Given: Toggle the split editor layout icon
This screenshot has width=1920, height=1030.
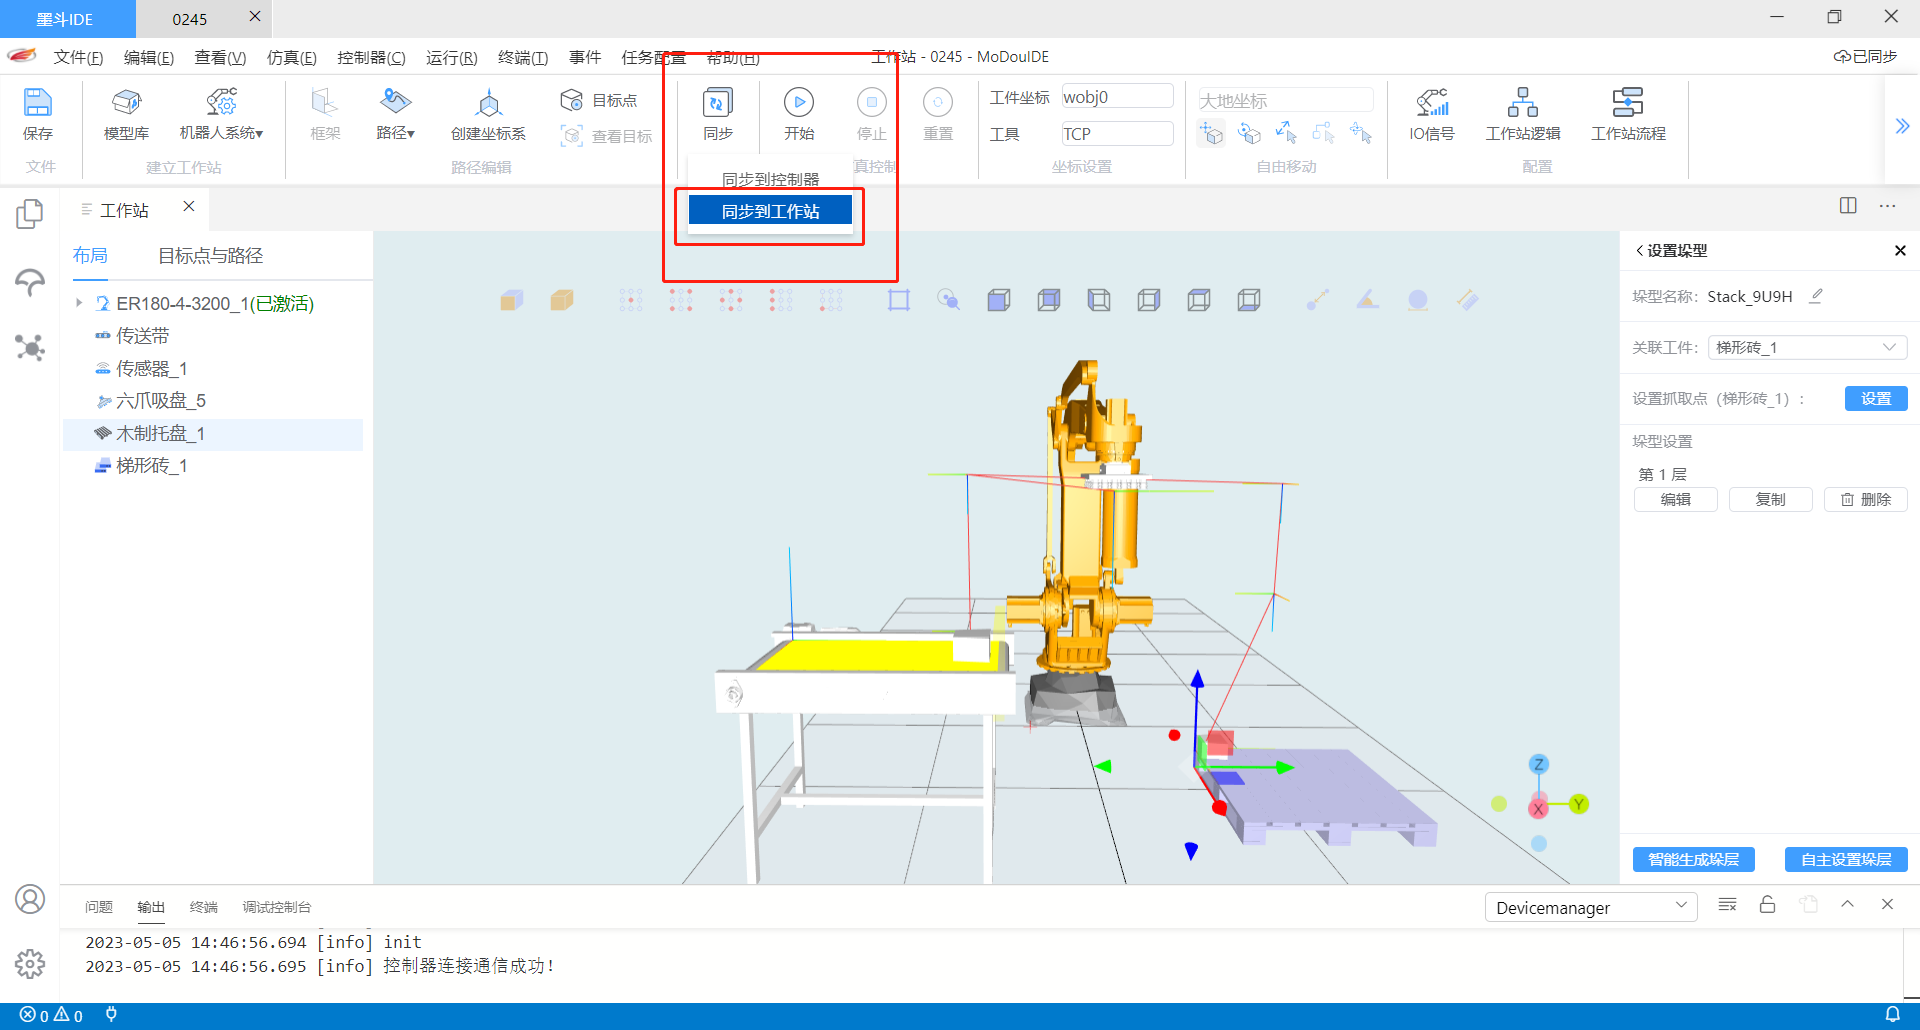Looking at the screenshot, I should (x=1847, y=206).
